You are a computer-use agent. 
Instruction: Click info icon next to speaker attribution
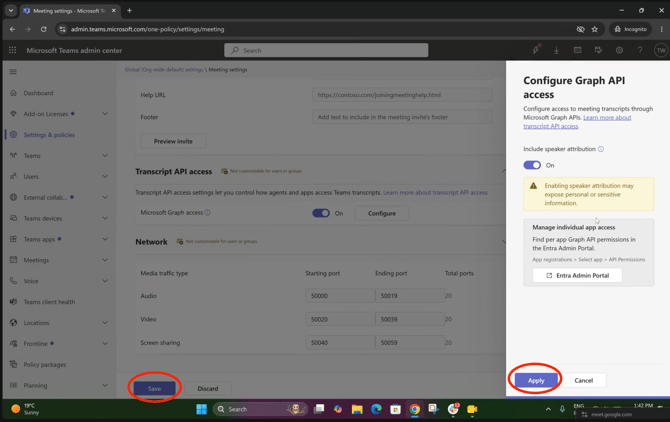tap(601, 149)
